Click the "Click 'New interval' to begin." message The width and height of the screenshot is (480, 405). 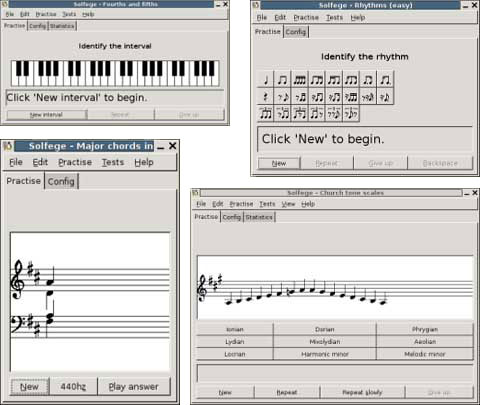click(77, 98)
